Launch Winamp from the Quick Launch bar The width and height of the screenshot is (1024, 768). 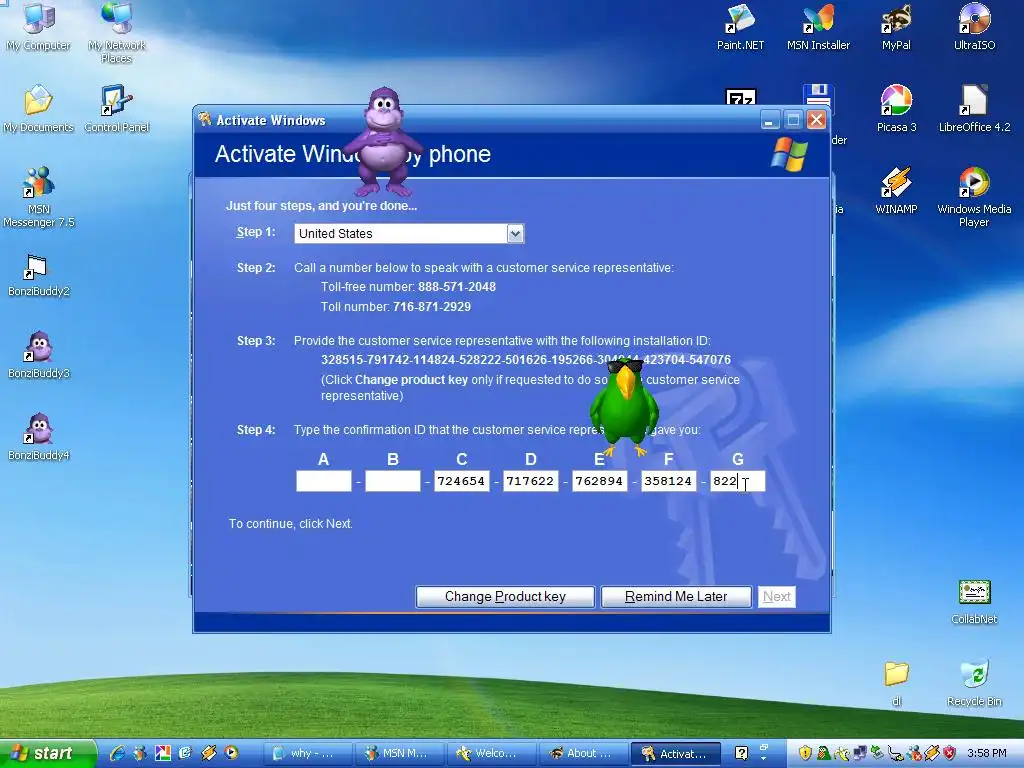208,753
